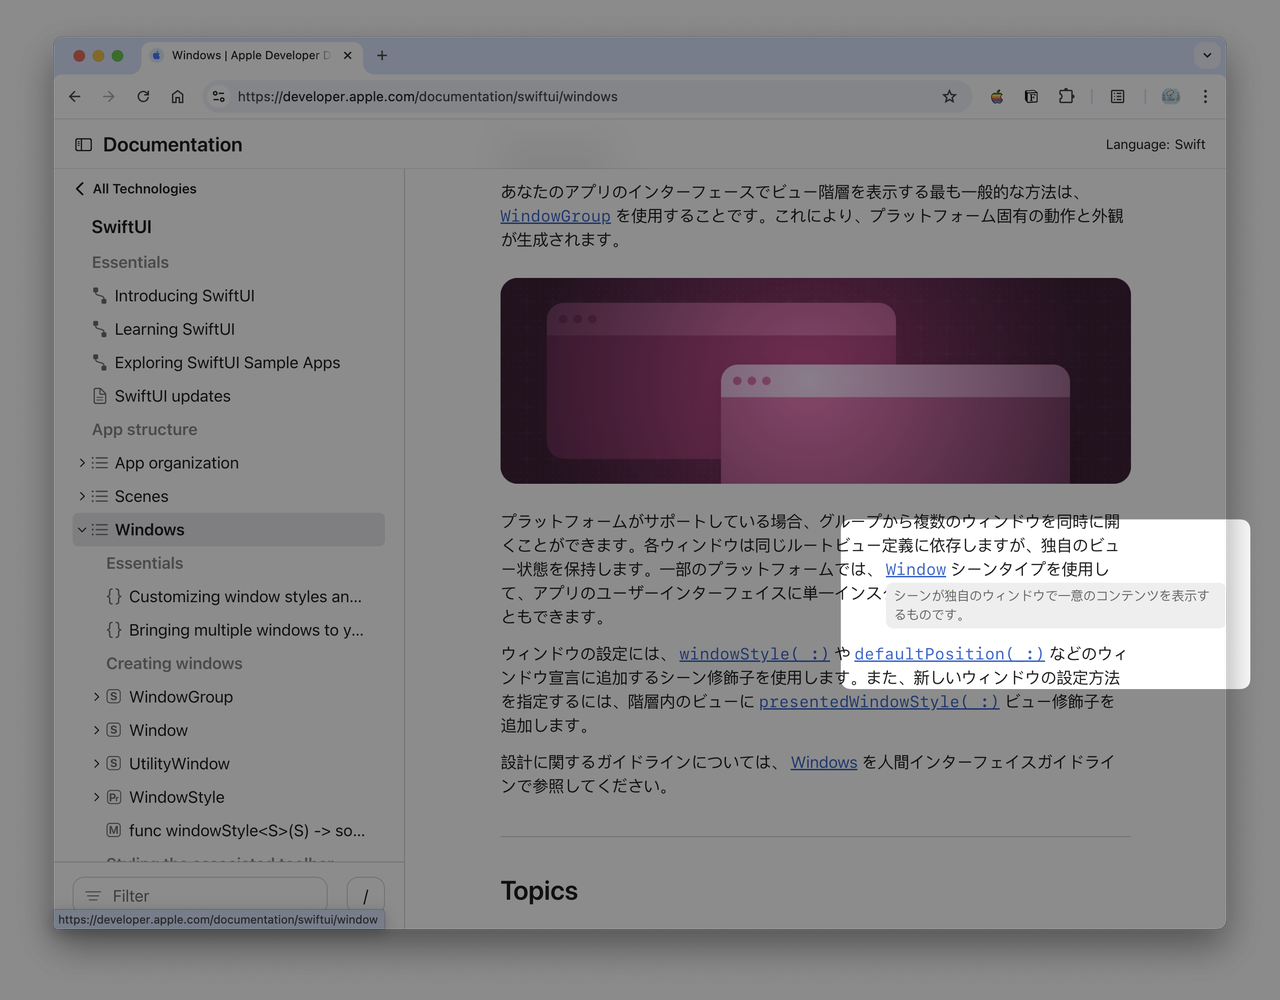1280x1000 pixels.
Task: Toggle the documentation sidebar icon
Action: 83,145
